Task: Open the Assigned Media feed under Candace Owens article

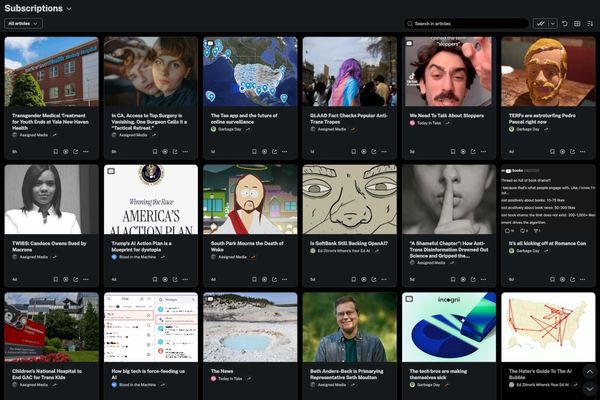Action: click(x=34, y=257)
